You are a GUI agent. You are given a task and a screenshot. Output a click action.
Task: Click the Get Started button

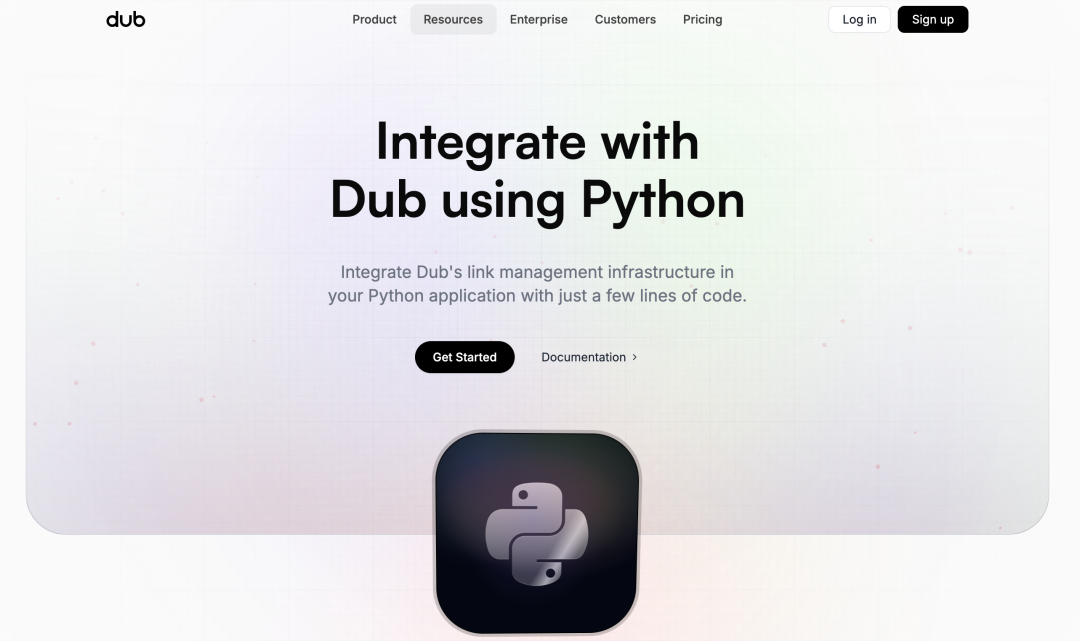[464, 357]
